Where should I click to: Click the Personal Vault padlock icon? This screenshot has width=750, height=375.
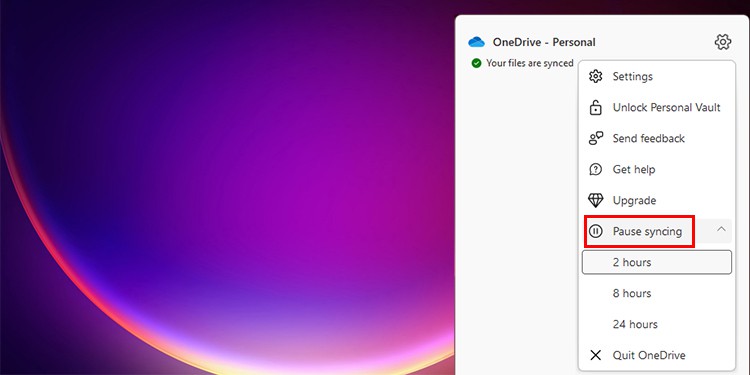[x=596, y=108]
